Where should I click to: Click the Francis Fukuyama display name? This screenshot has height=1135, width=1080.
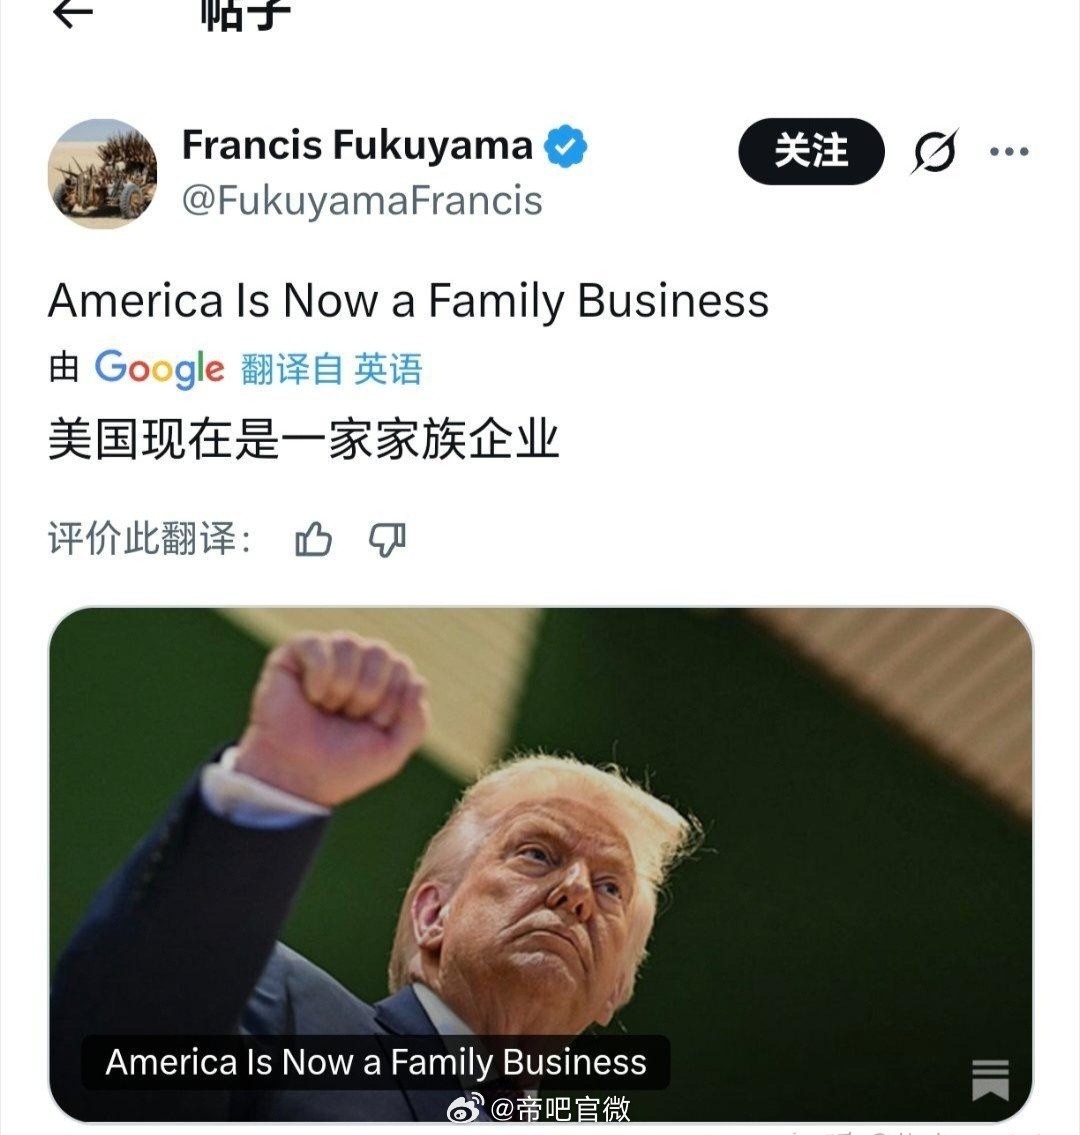pyautogui.click(x=358, y=145)
